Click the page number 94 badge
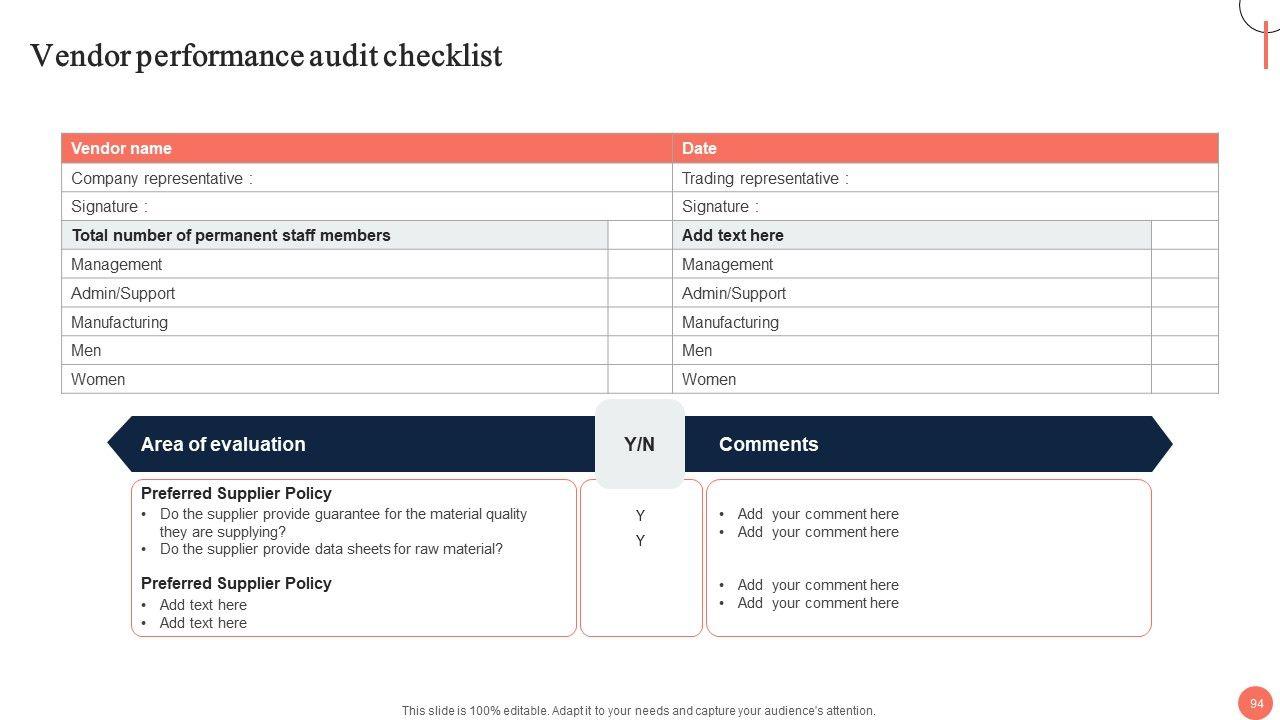 point(1256,703)
